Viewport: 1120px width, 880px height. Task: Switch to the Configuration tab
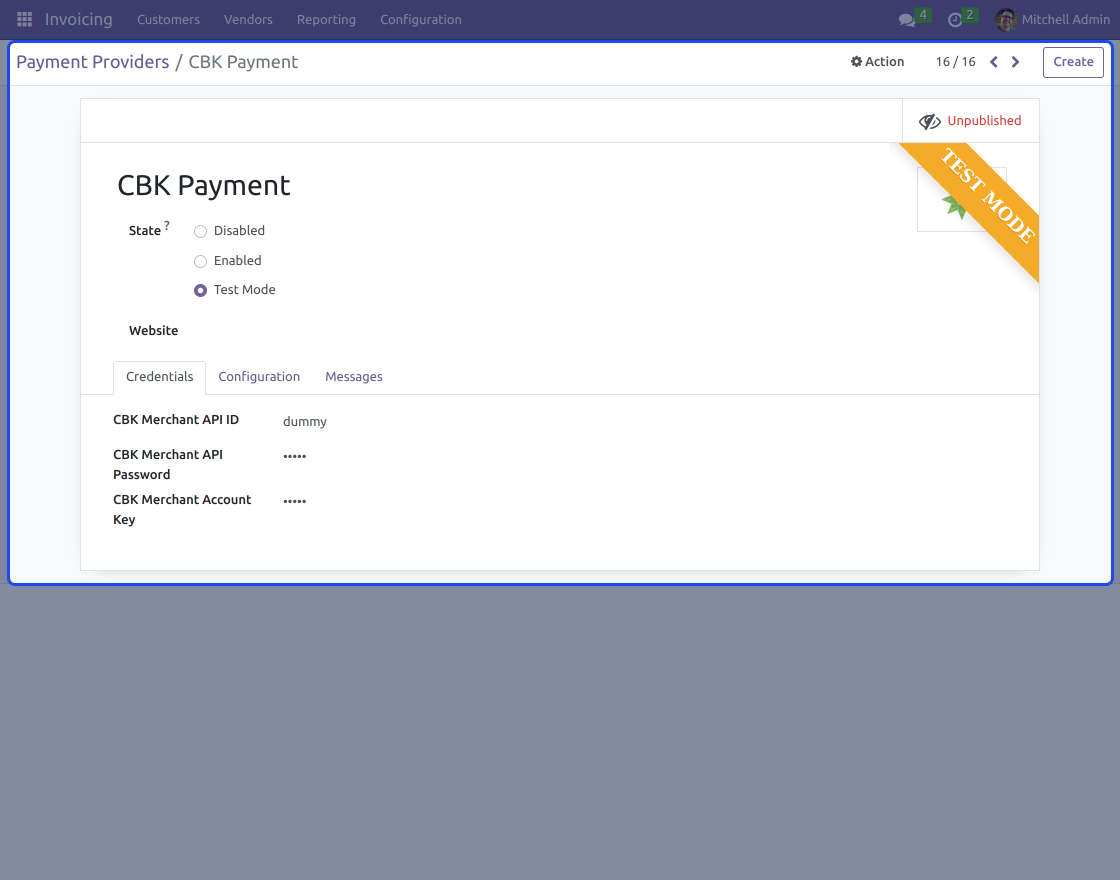click(259, 376)
